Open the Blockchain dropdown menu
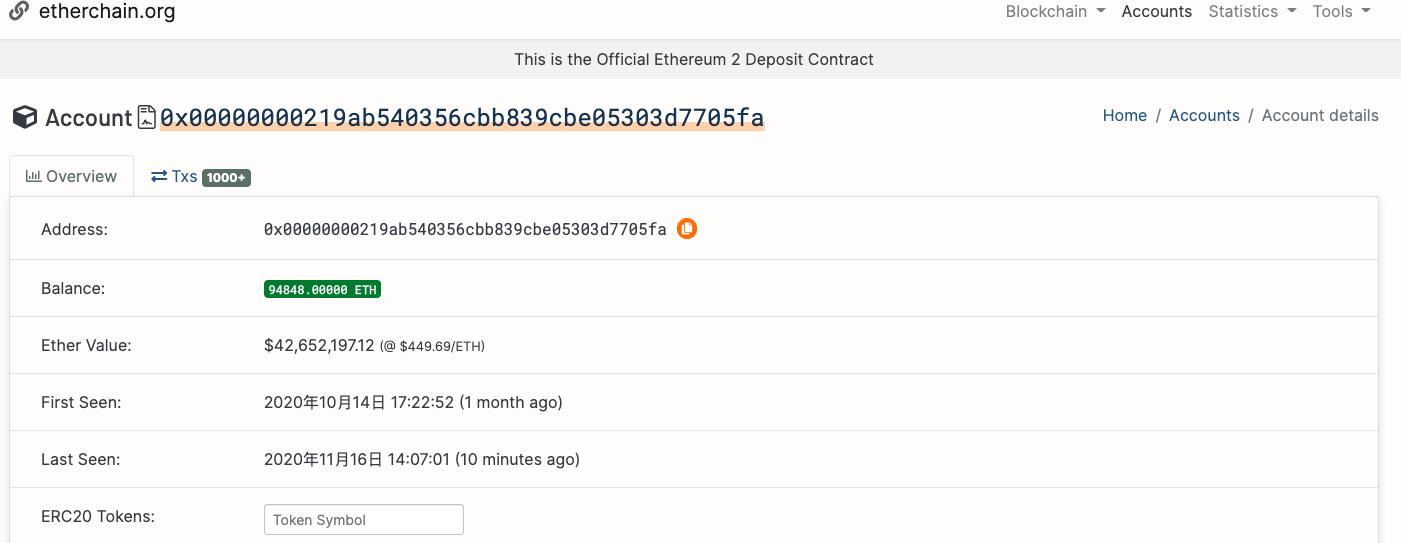Image resolution: width=1401 pixels, height=543 pixels. 1055,12
